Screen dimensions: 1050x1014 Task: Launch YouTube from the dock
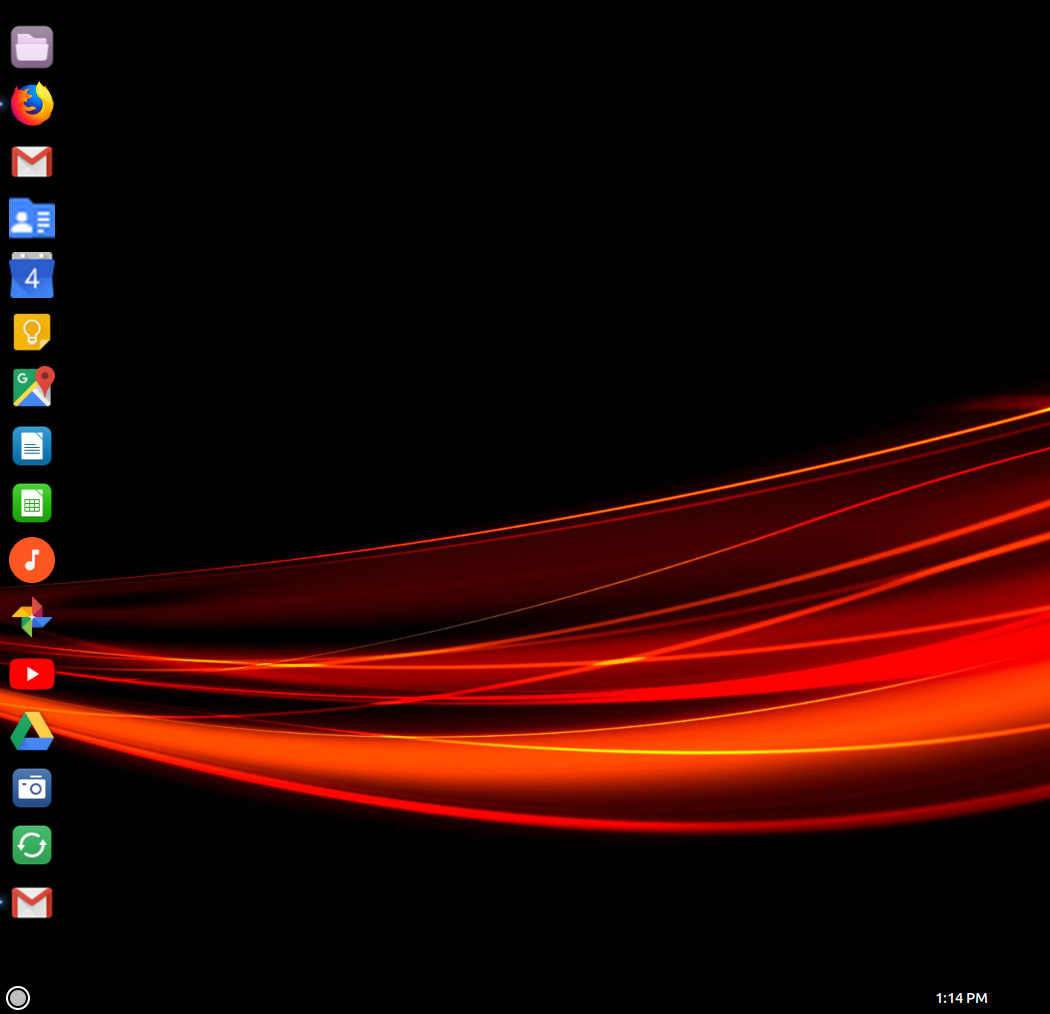tap(32, 673)
